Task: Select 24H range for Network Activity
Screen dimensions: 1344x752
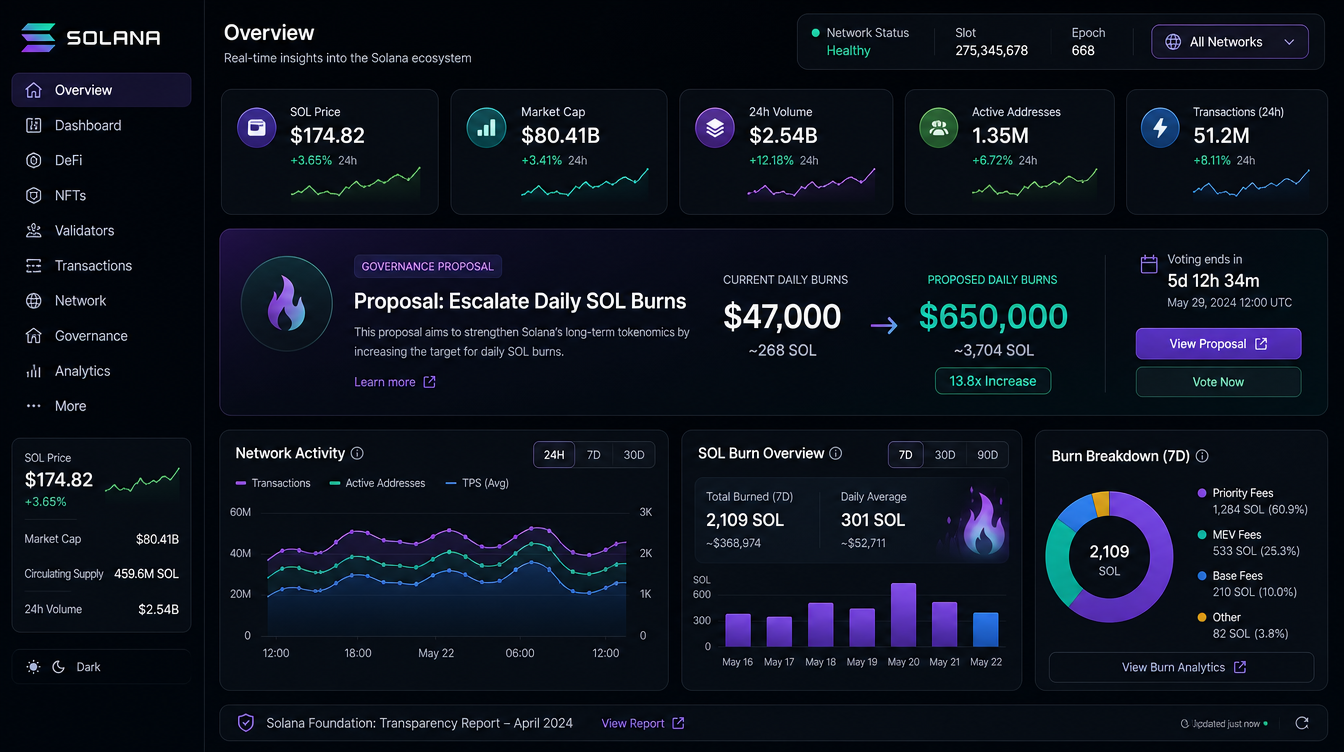Action: [x=554, y=455]
